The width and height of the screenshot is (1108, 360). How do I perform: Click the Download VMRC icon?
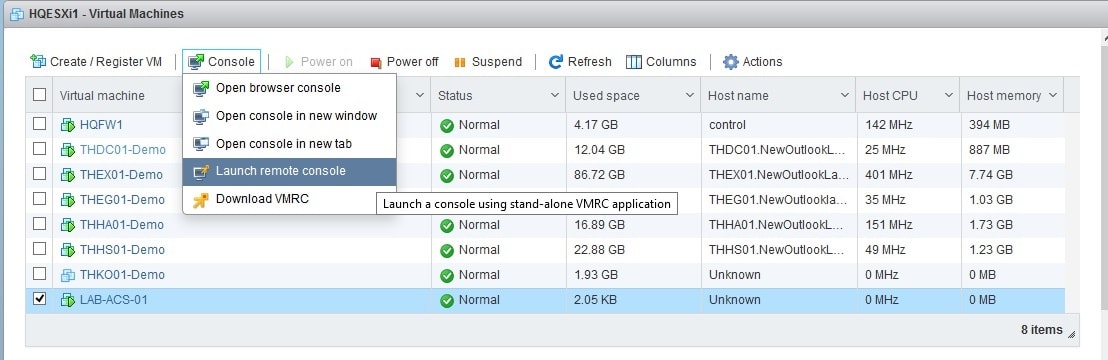tap(201, 199)
